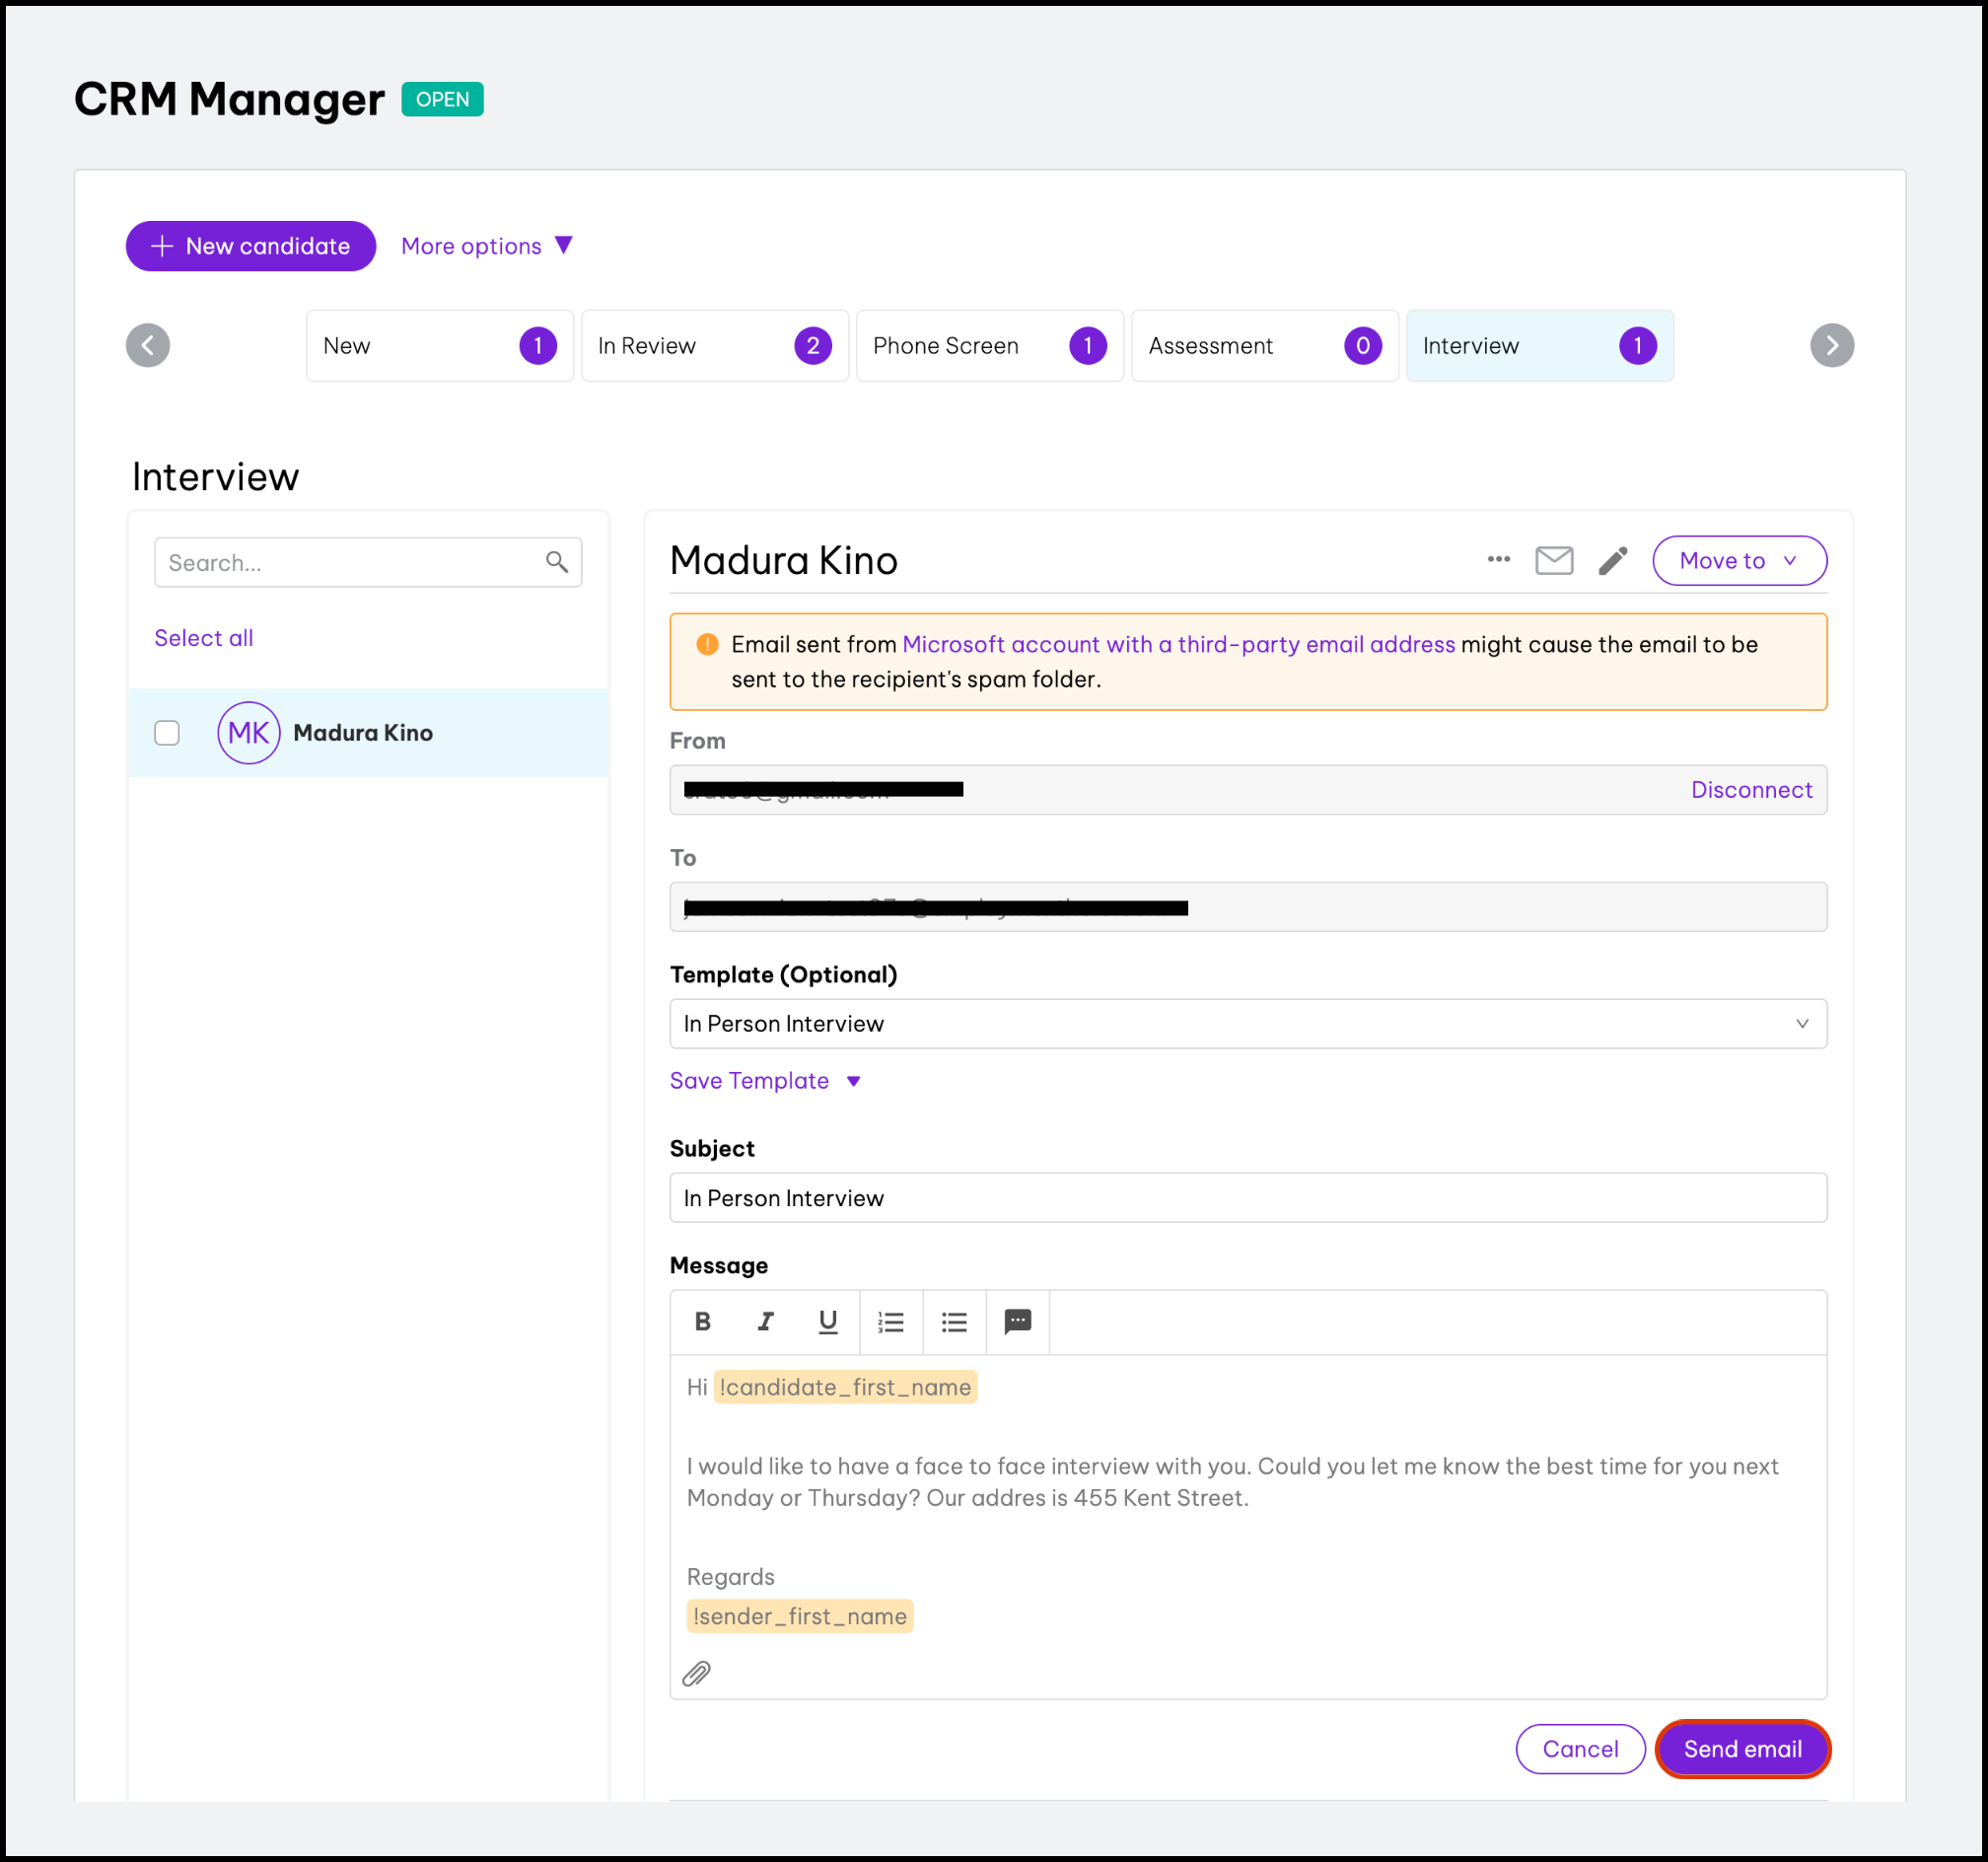Insert a bulleted list in message
1988x1862 pixels.
point(954,1322)
